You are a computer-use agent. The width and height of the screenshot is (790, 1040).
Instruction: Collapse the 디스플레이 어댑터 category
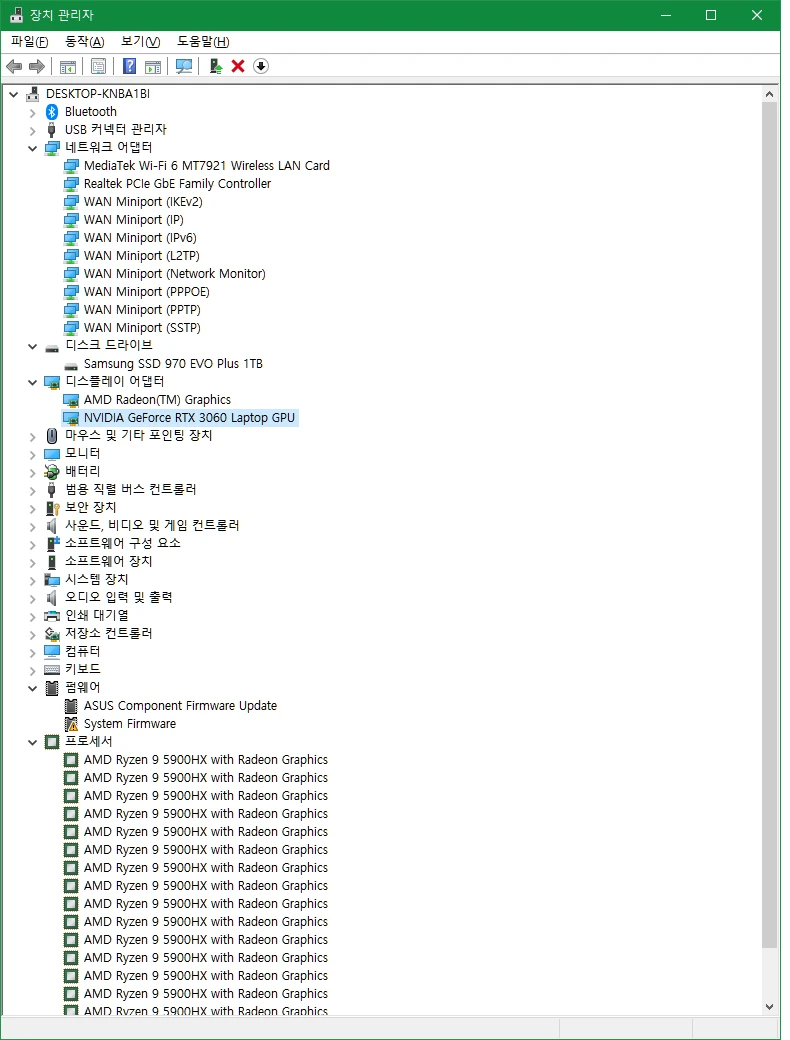coord(32,382)
